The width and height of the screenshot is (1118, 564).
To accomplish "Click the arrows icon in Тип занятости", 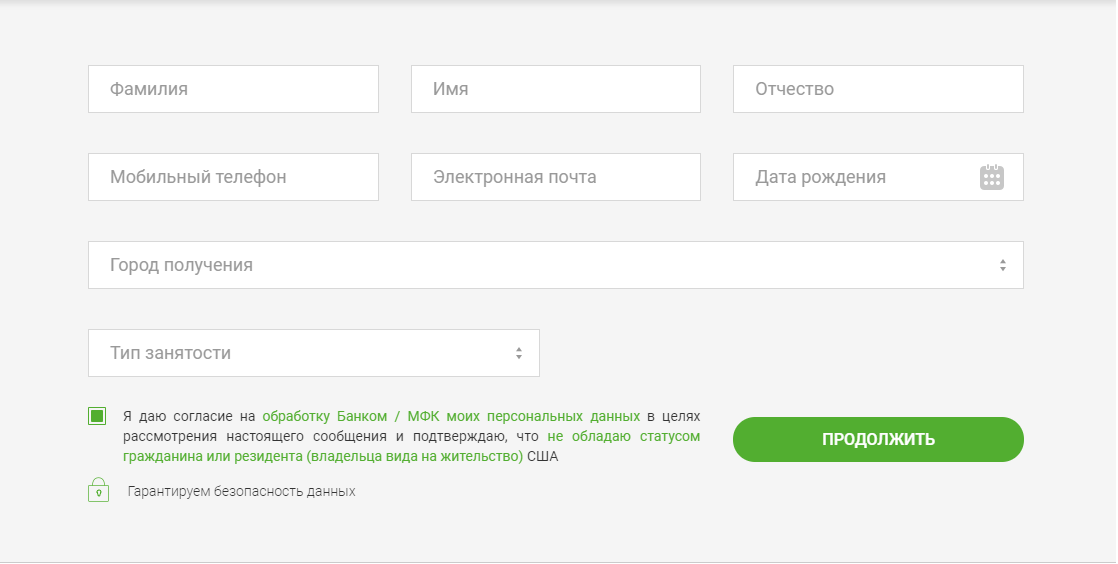I will point(518,353).
